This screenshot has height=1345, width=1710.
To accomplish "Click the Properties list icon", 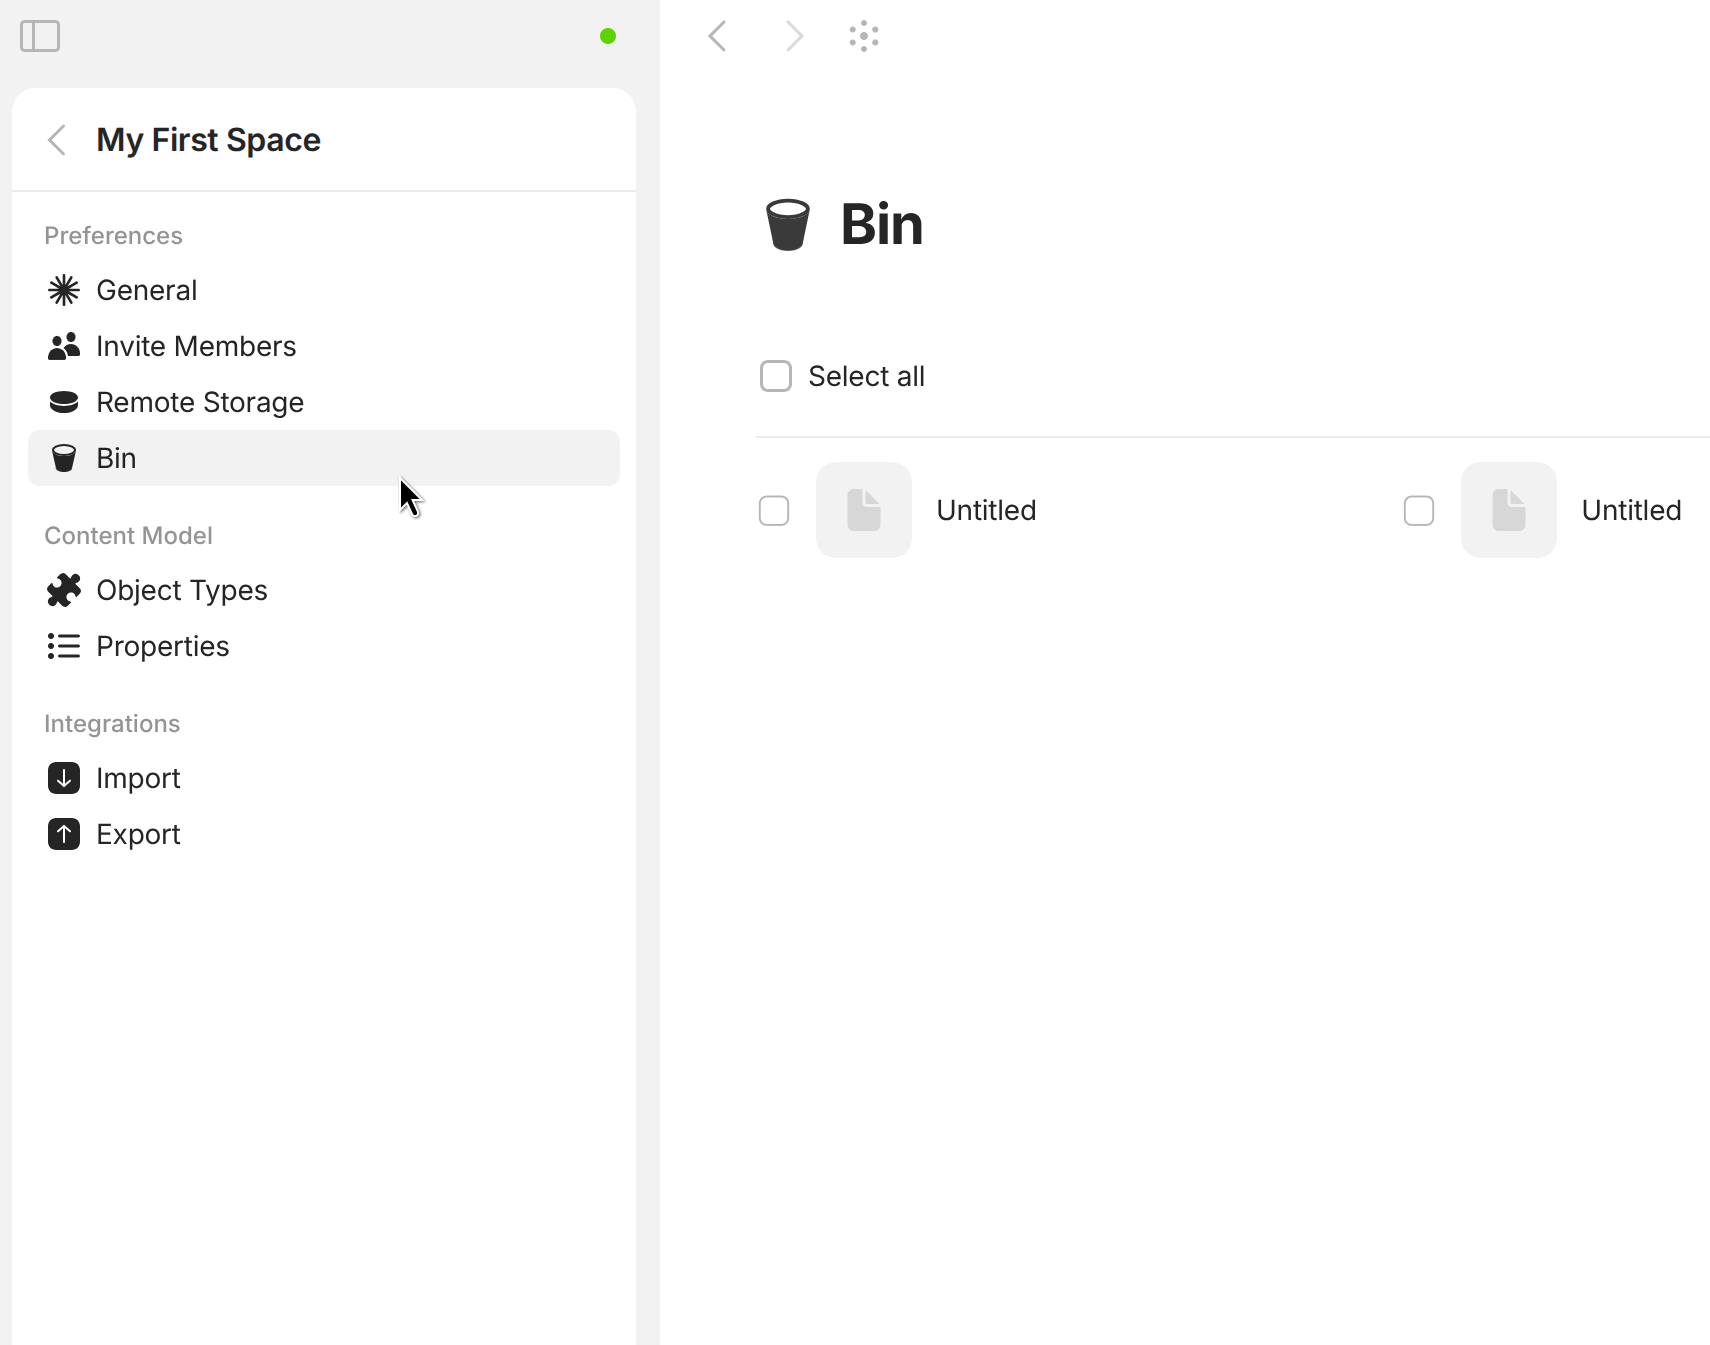I will click(x=64, y=646).
